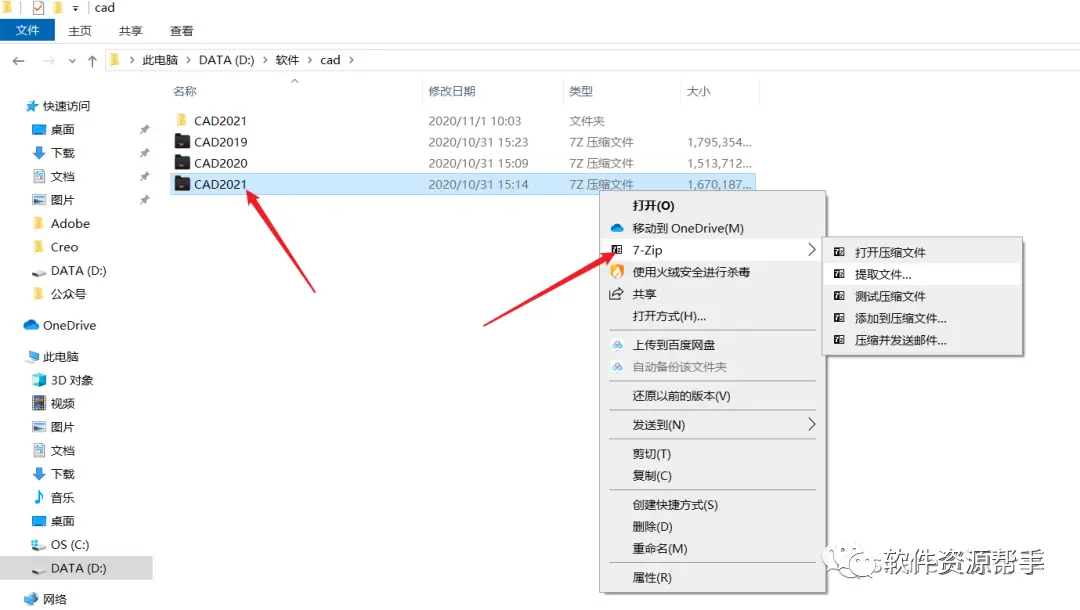Expand the 7-Zip submenu arrow
The height and width of the screenshot is (610, 1080).
pyautogui.click(x=811, y=250)
